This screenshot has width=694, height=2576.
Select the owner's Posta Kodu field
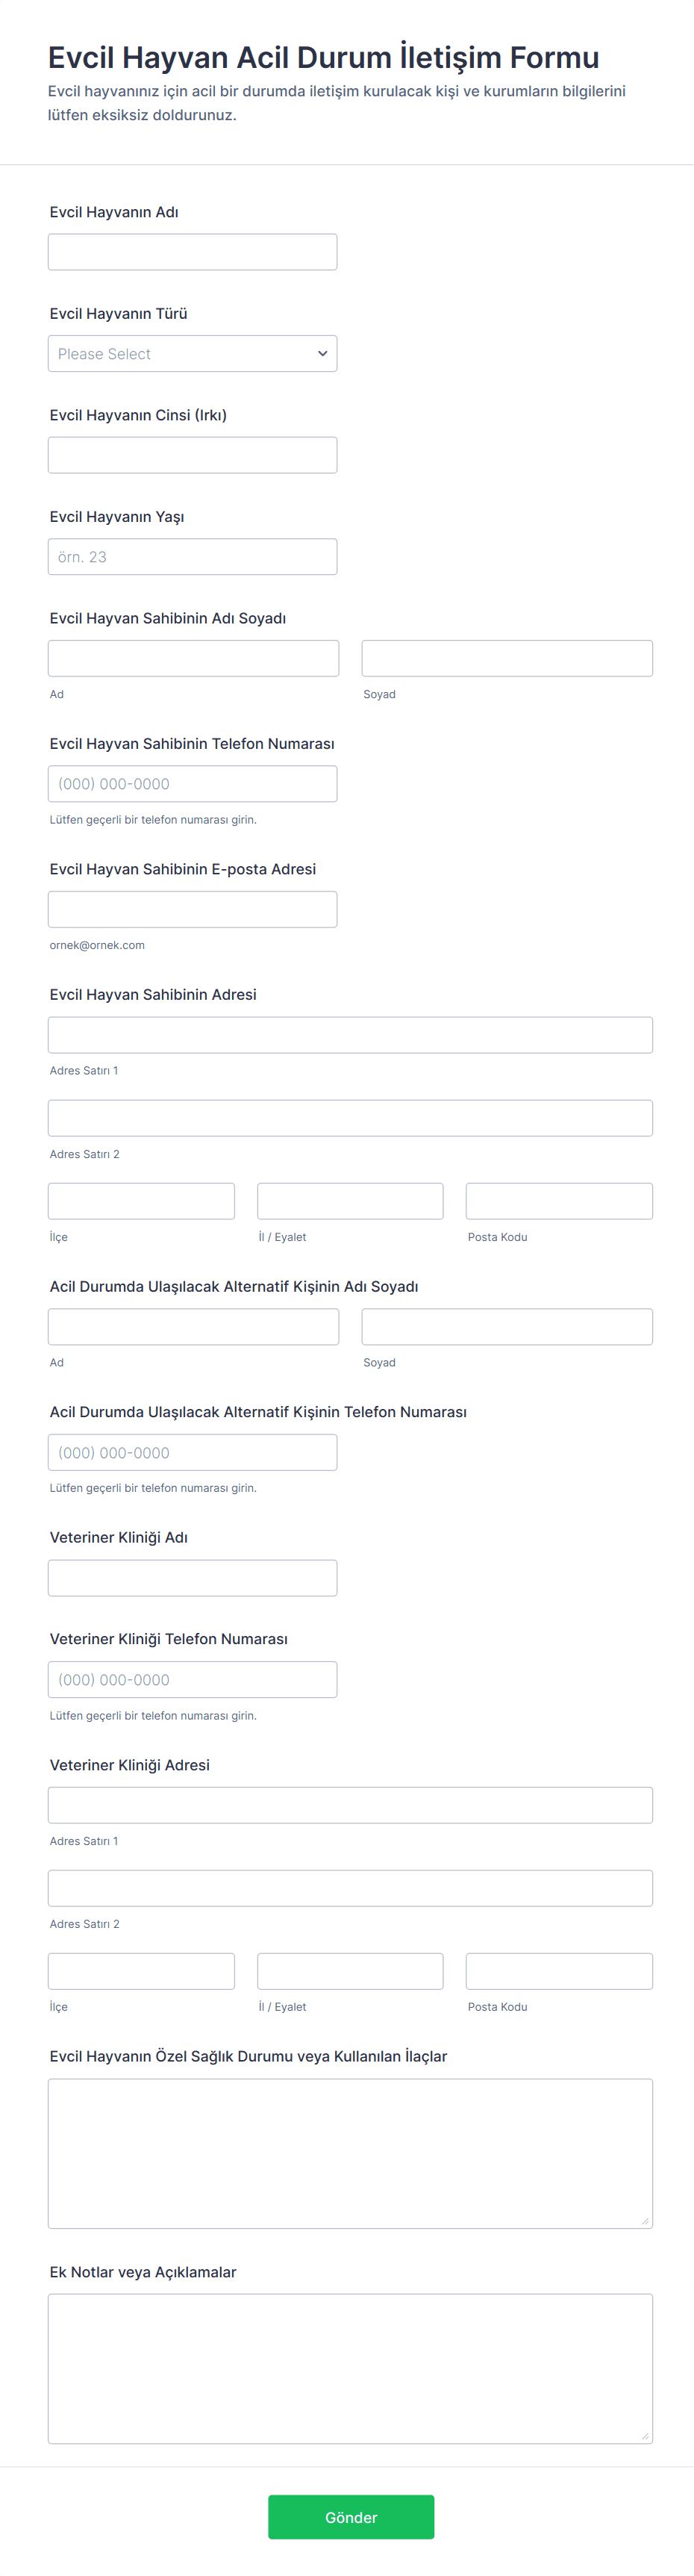[x=558, y=1200]
